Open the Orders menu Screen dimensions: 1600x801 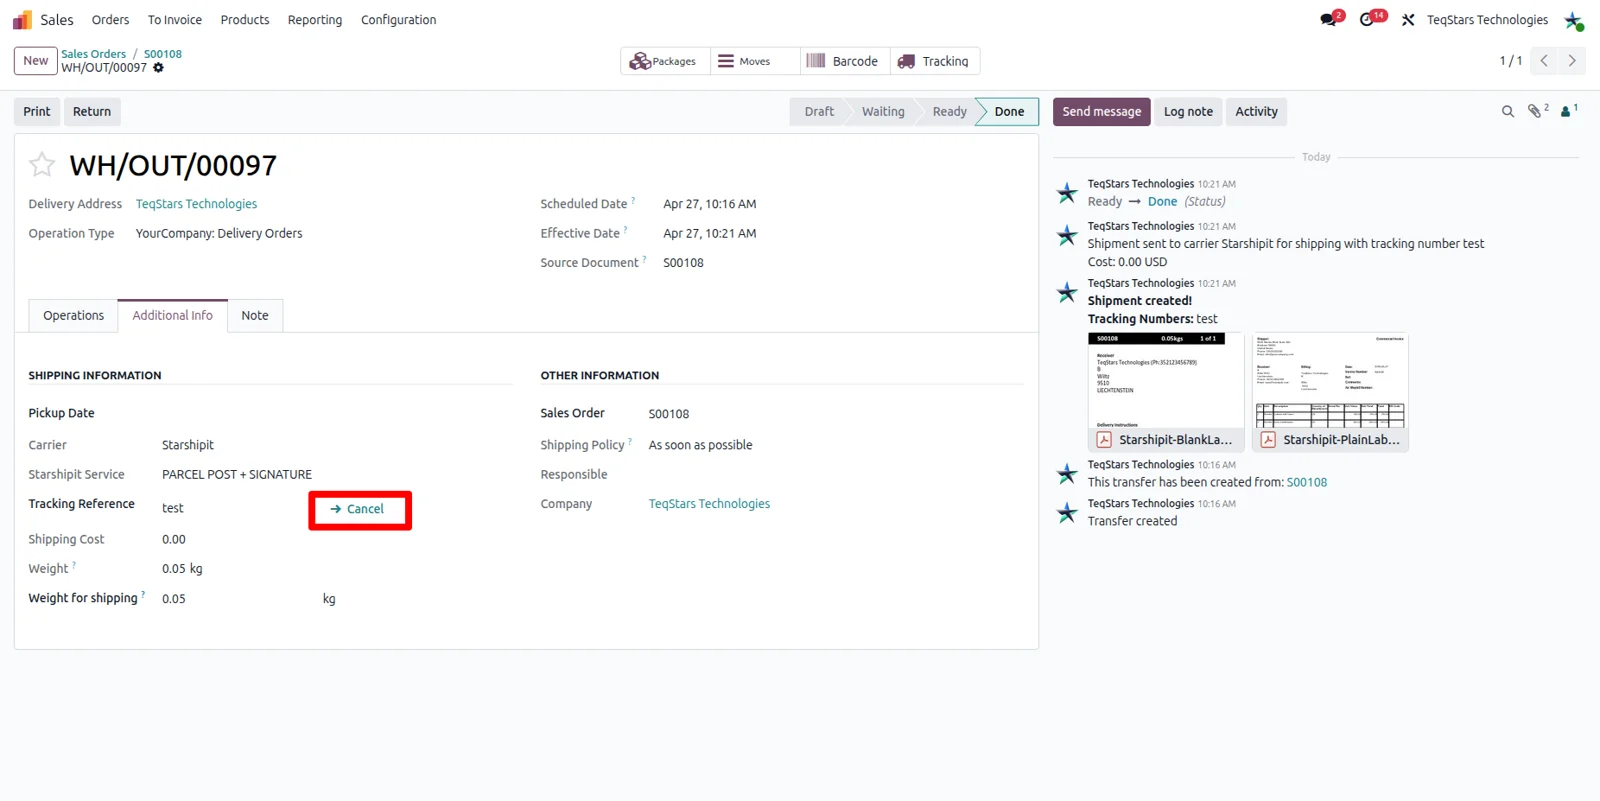pos(110,20)
